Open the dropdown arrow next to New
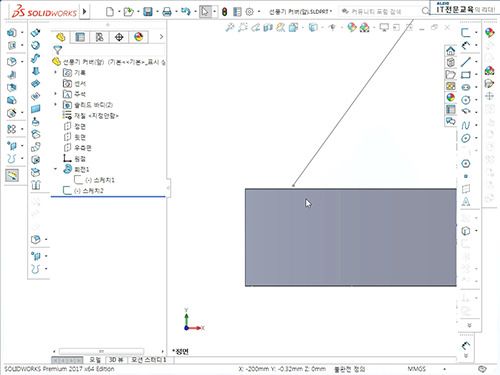 [x=118, y=12]
